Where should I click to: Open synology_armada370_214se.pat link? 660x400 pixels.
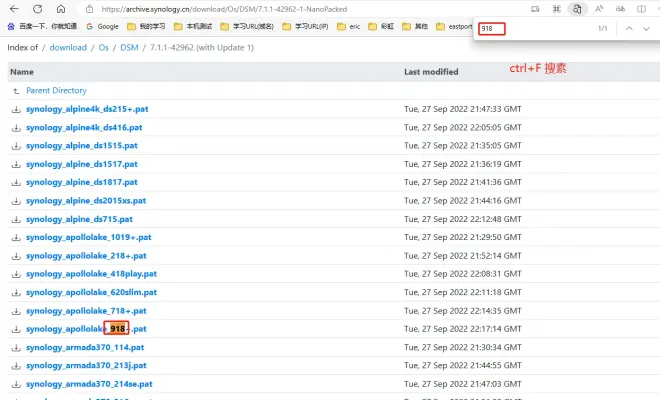point(89,384)
